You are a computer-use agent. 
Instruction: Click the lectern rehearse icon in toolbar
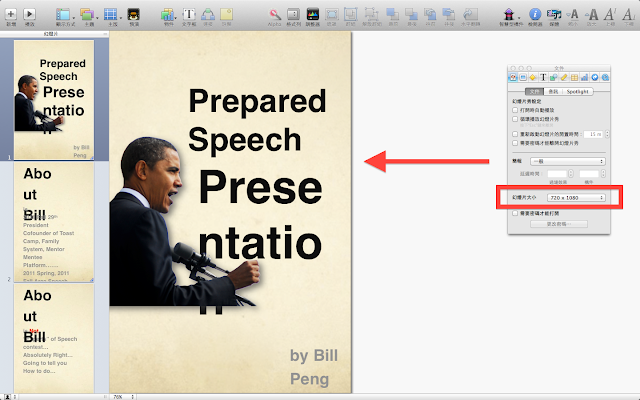pyautogui.click(x=133, y=14)
